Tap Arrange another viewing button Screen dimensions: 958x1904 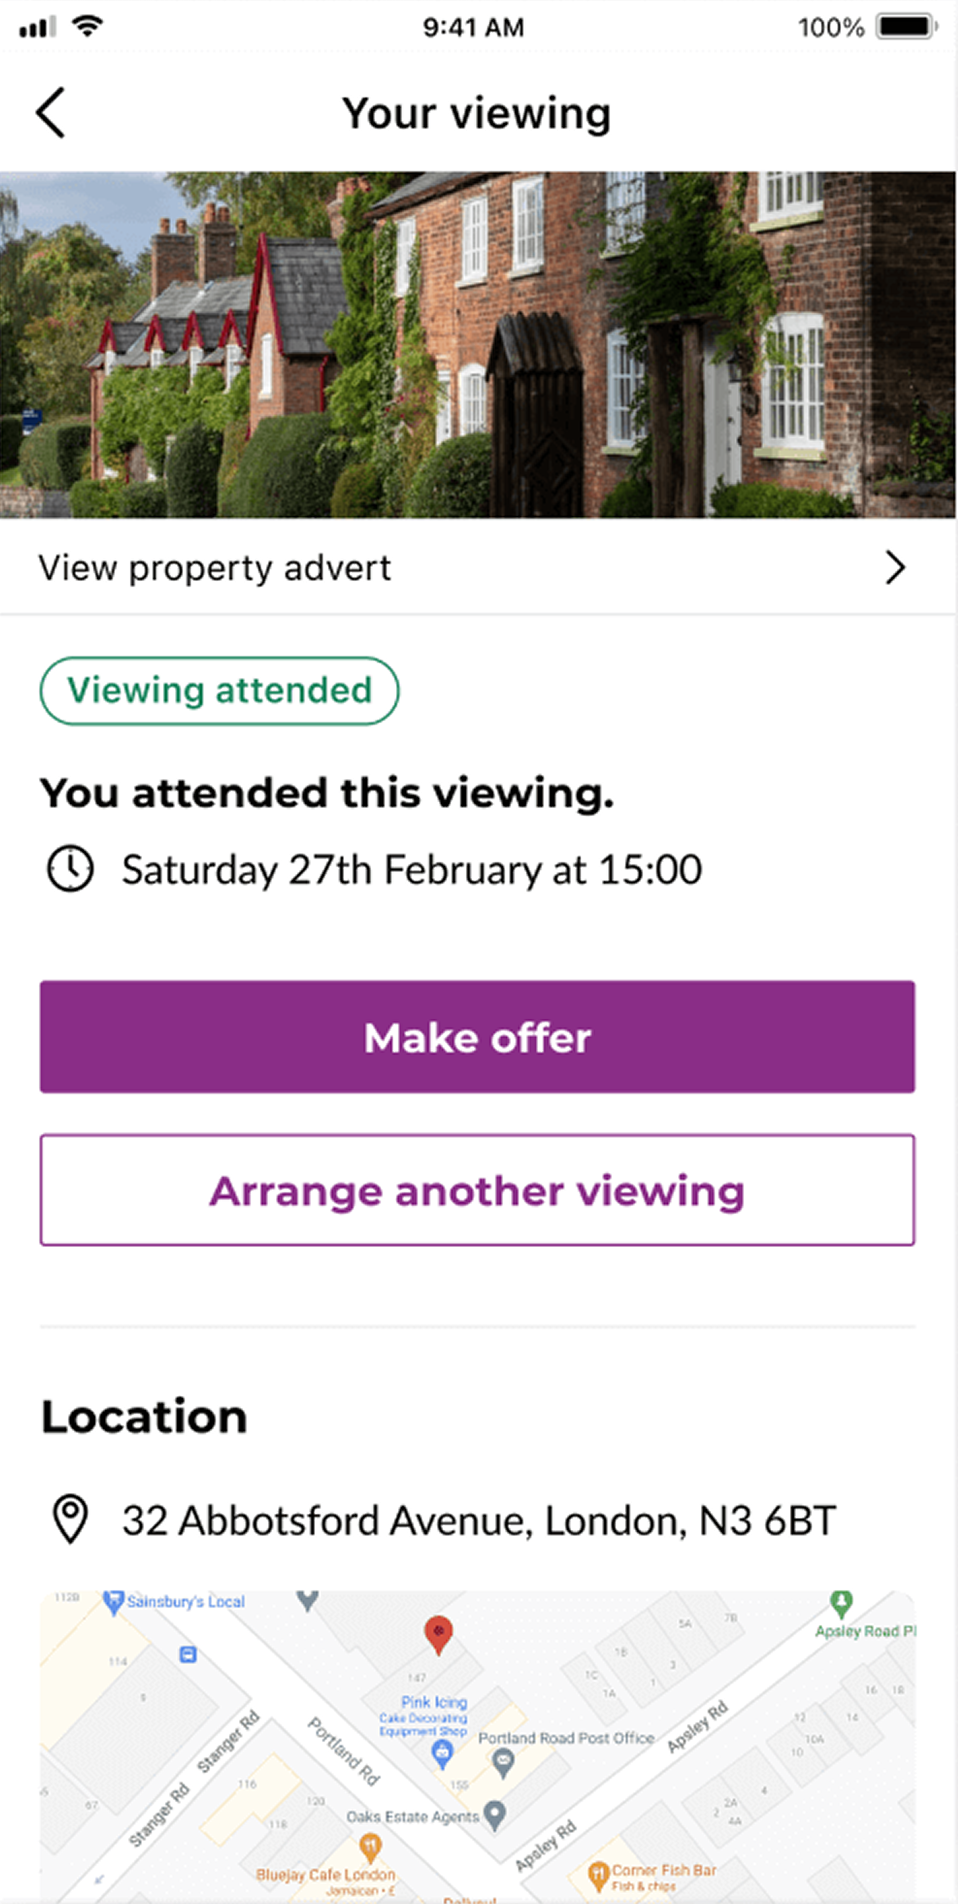click(x=477, y=1190)
